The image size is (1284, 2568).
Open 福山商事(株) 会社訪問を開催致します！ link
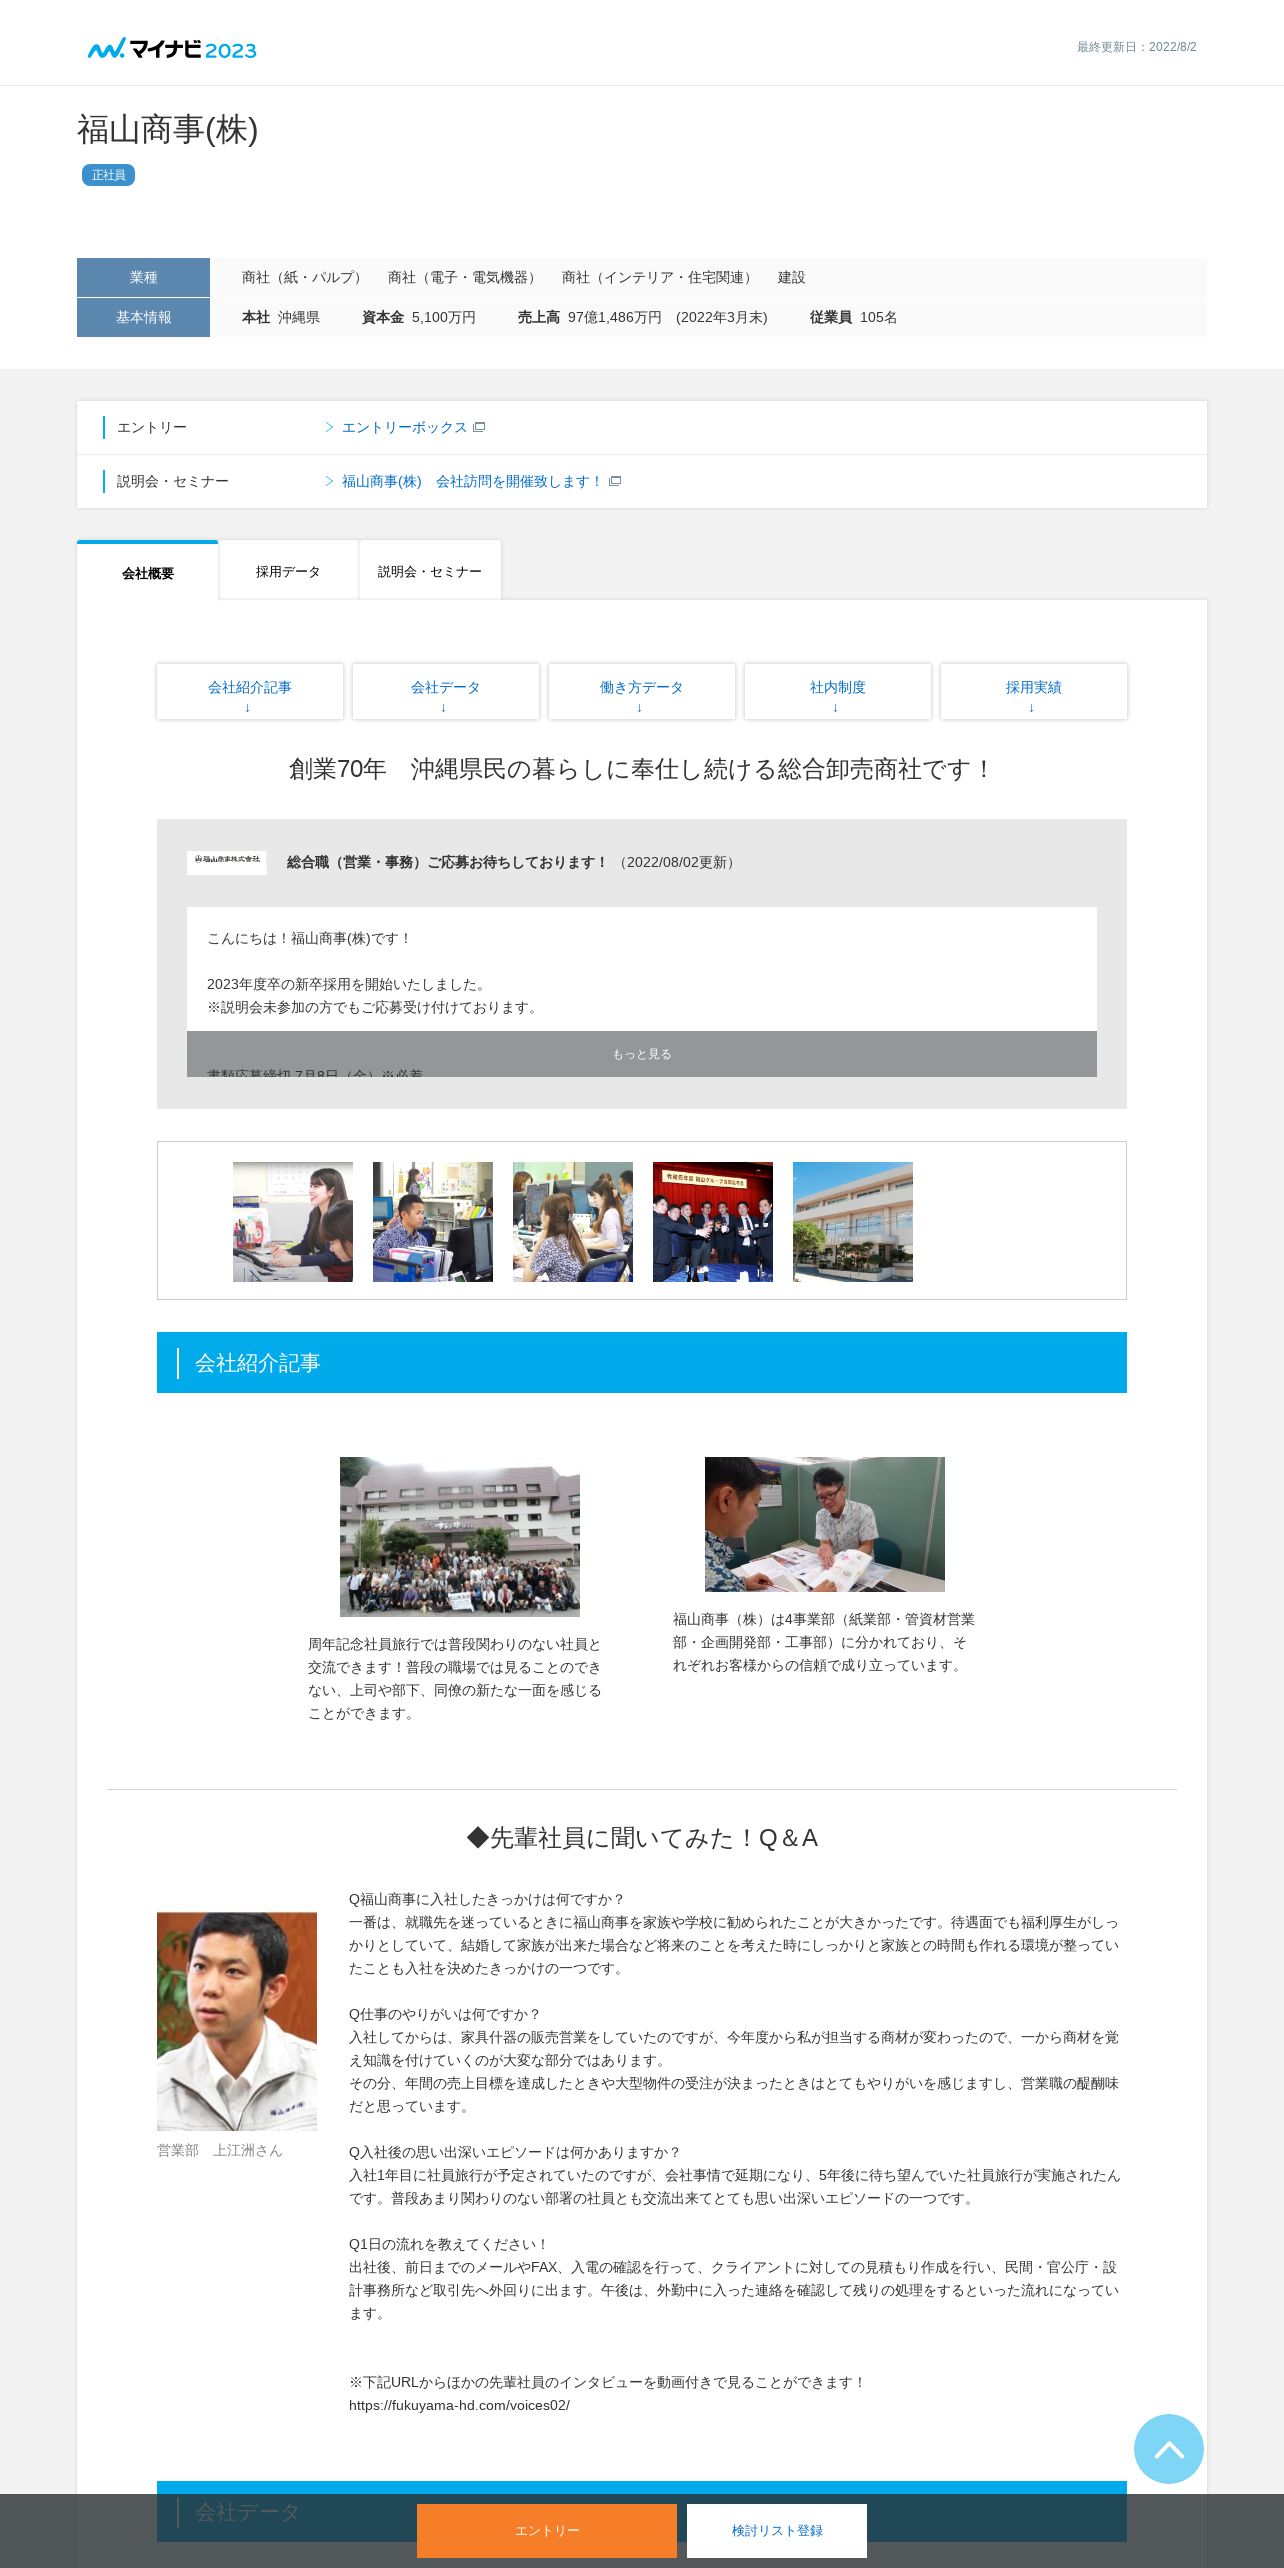pyautogui.click(x=471, y=481)
